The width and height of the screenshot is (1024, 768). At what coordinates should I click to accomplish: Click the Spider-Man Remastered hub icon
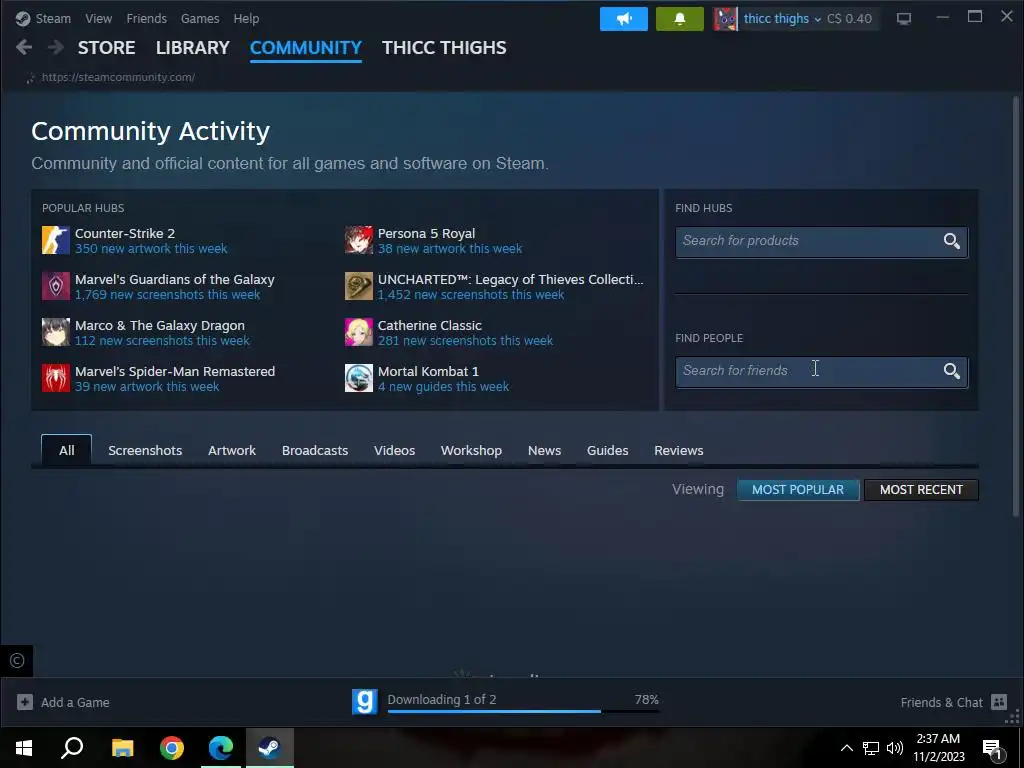coord(56,378)
